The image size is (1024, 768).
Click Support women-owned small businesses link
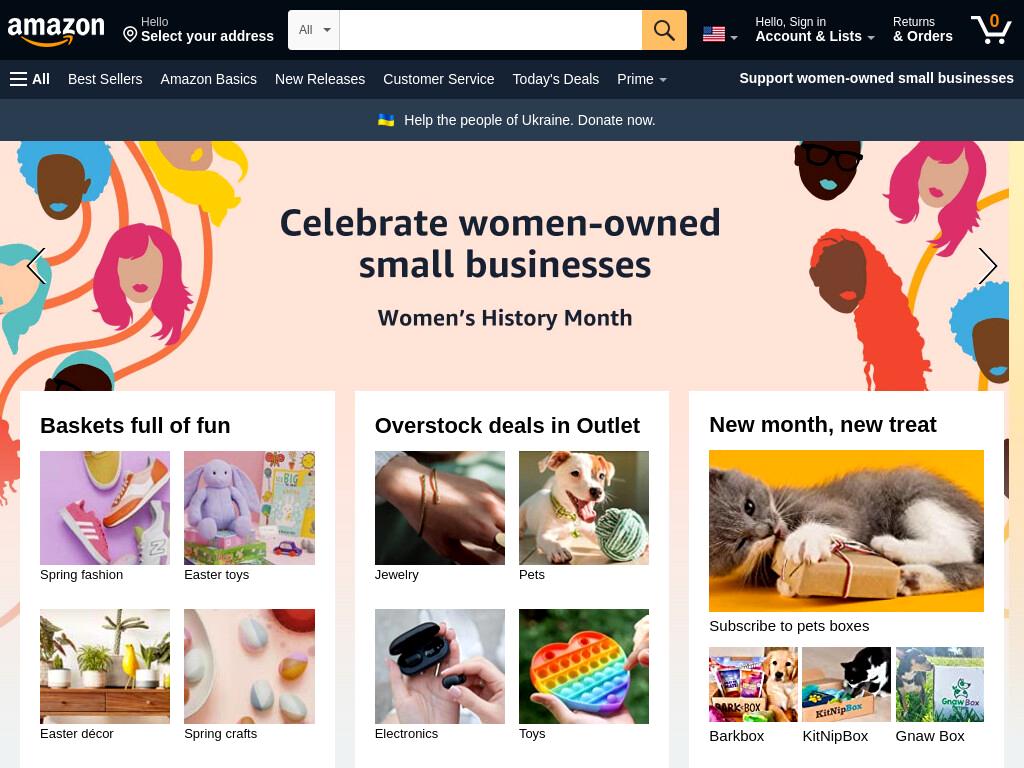click(876, 78)
